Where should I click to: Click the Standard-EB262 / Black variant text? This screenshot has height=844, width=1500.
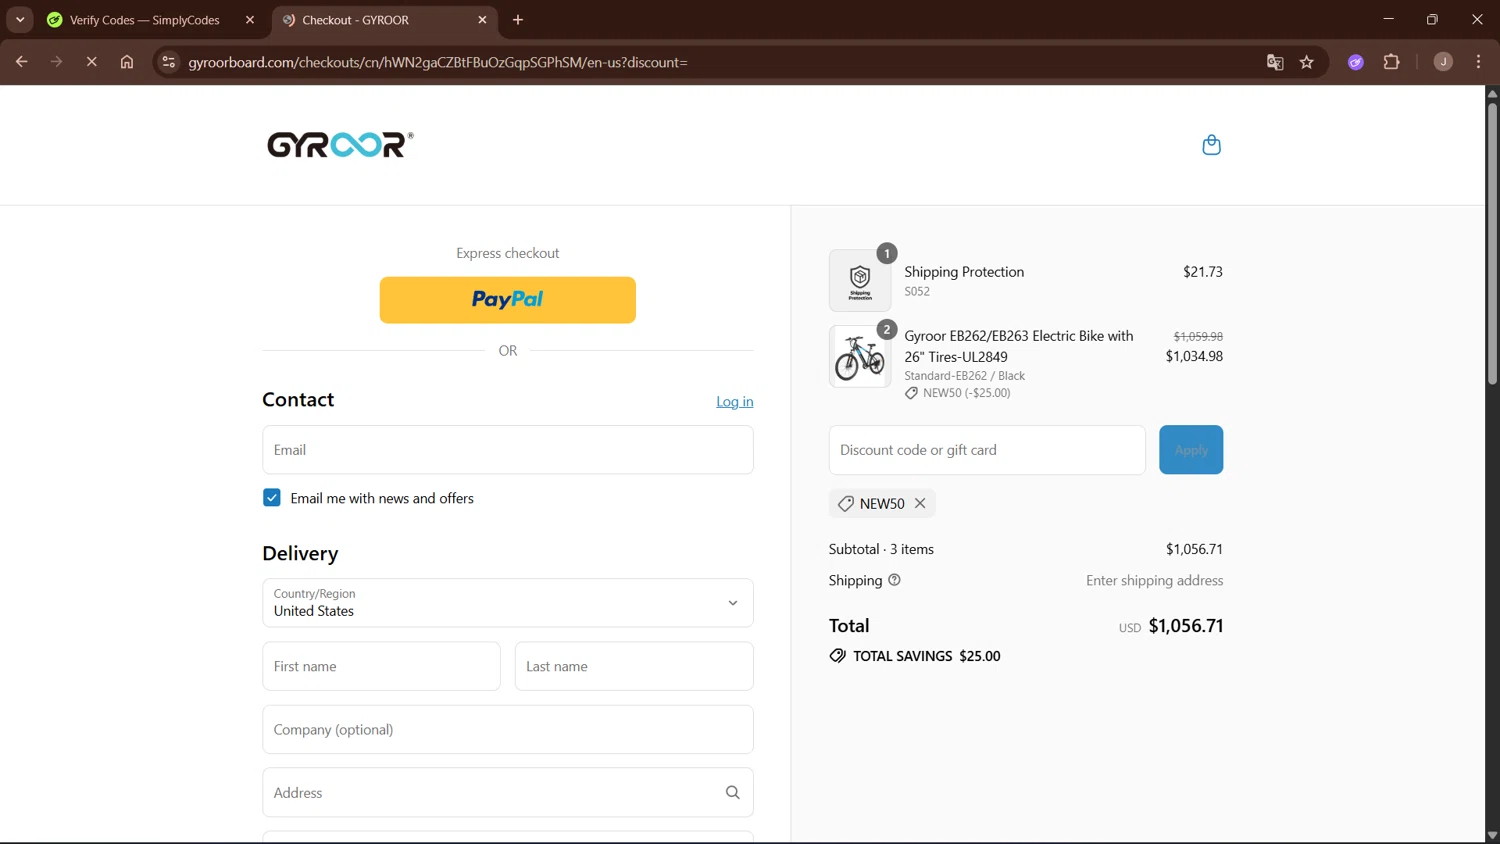(965, 376)
